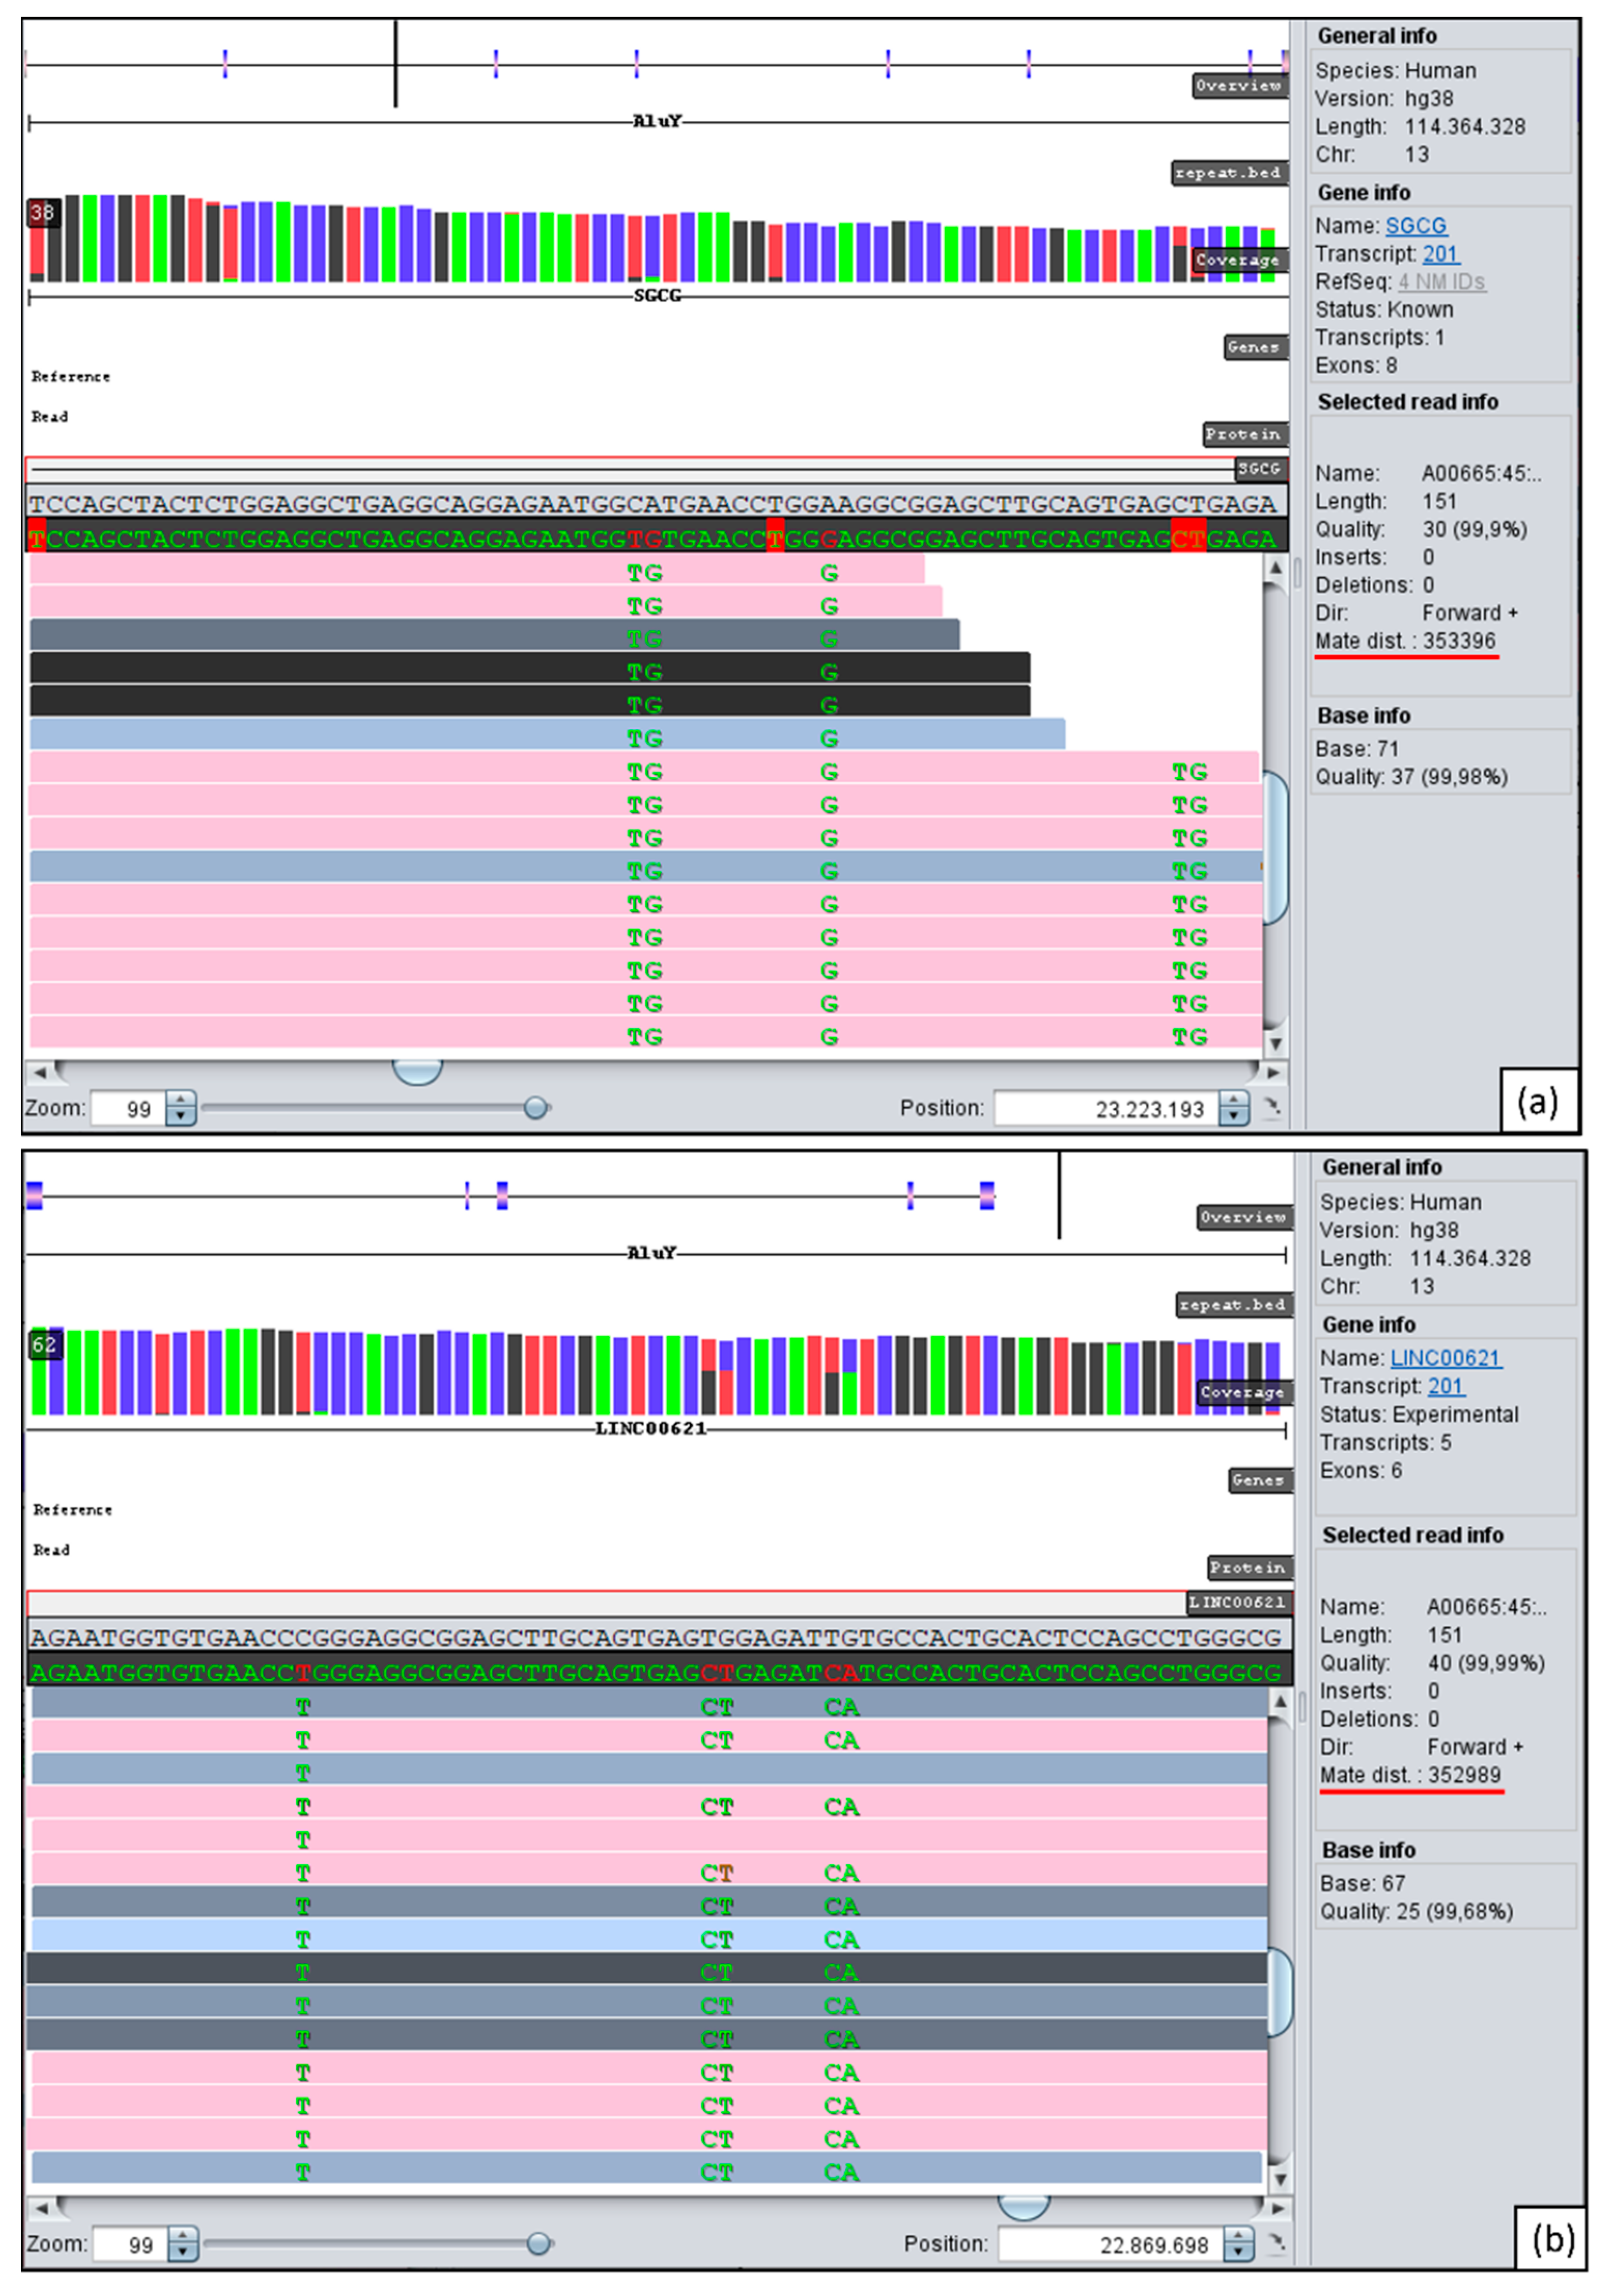Click the first black read row in panel (a)
This screenshot has height=2296, width=1606.
pos(530,668)
